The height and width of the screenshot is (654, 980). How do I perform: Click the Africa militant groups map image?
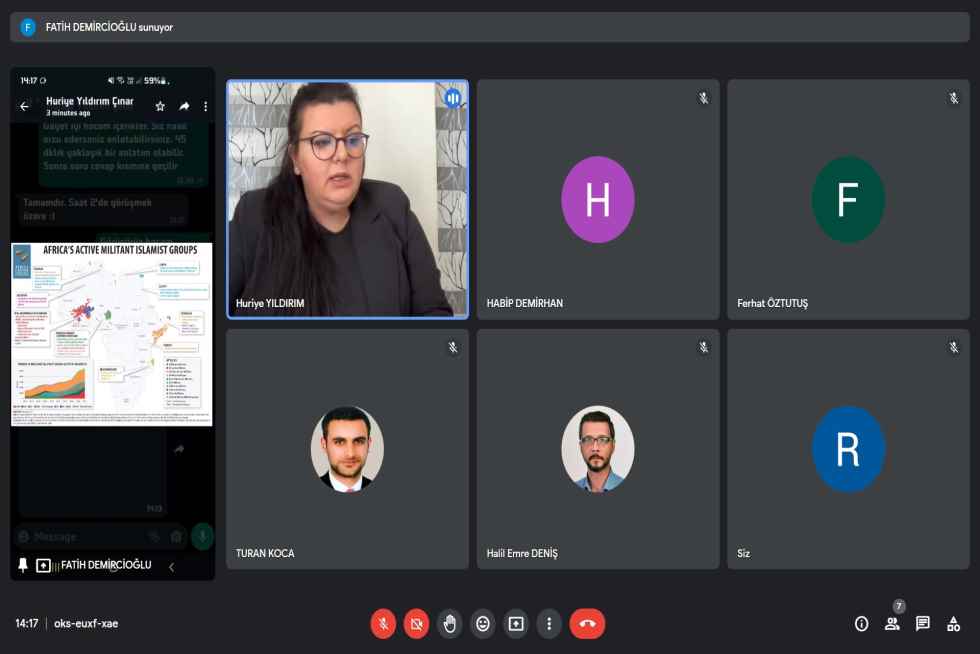(112, 334)
